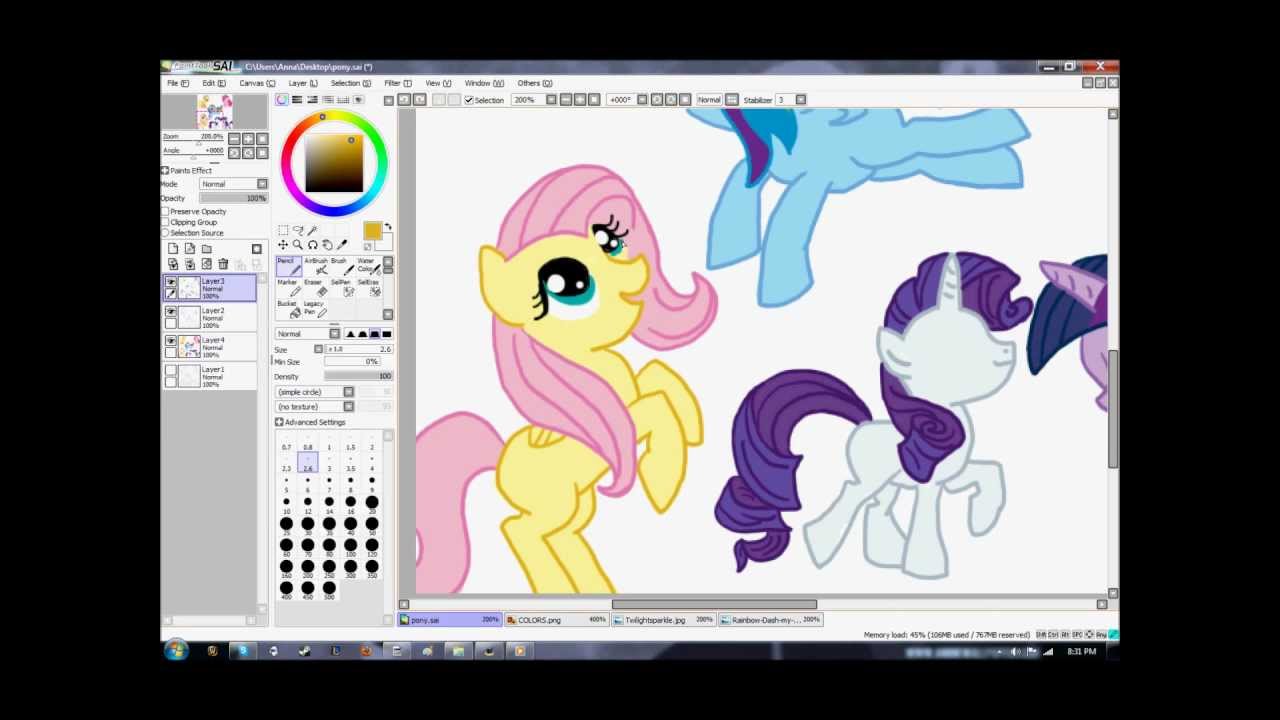The height and width of the screenshot is (720, 1280).
Task: Pick the hand pan tool
Action: click(327, 245)
